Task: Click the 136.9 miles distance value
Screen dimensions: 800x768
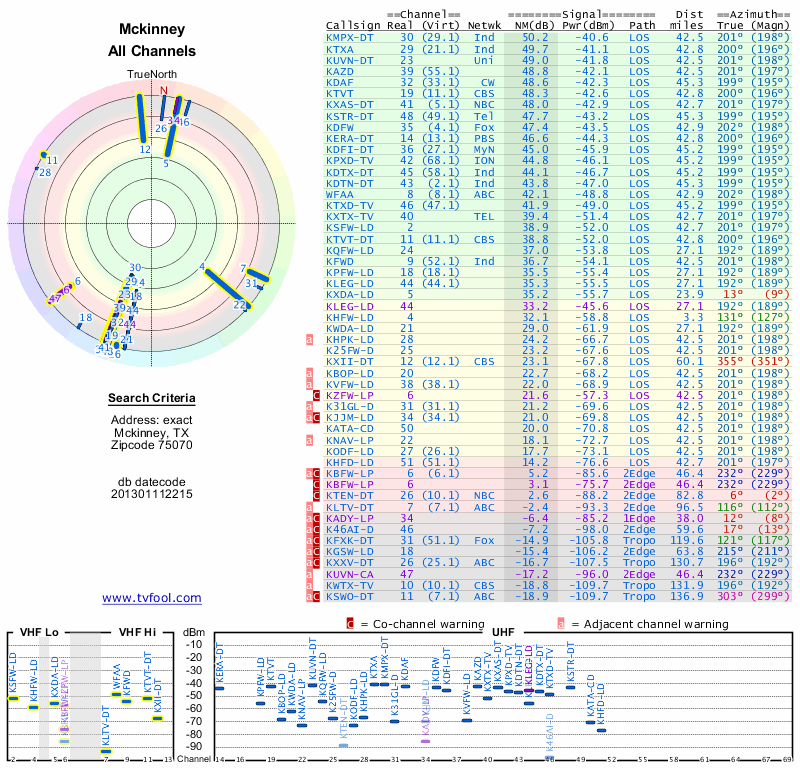Action: (x=686, y=597)
